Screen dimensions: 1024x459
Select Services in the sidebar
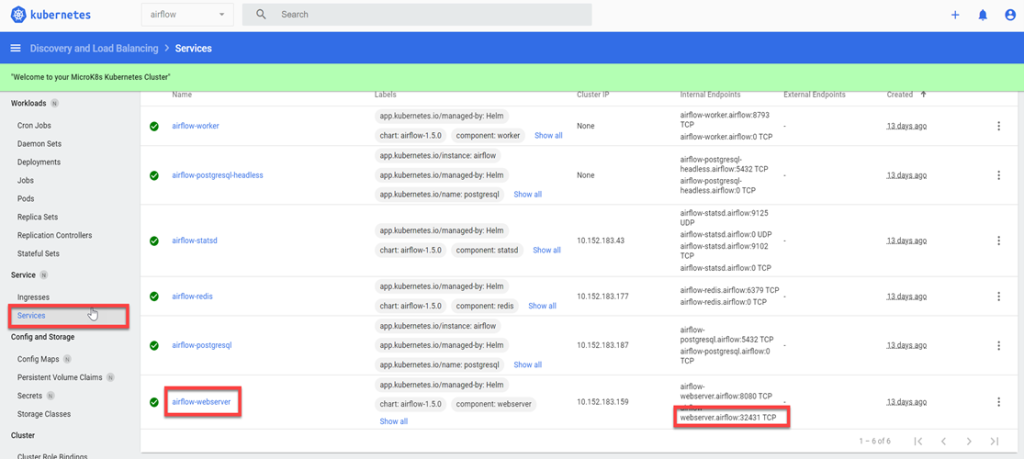coord(31,316)
